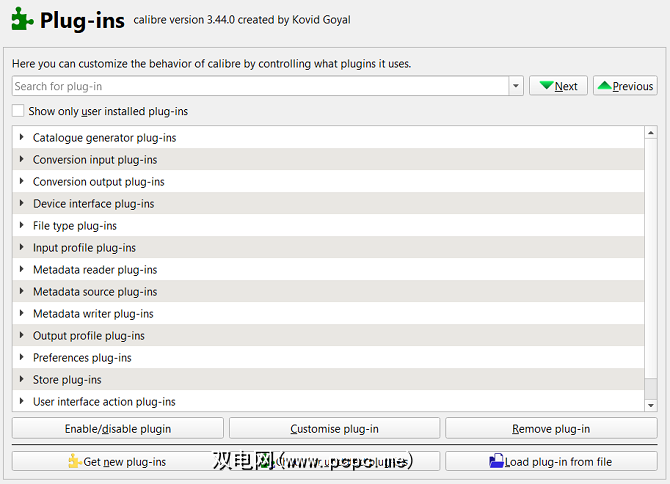
Task: Select the 'Input profile plug-ins' label
Action: (84, 248)
